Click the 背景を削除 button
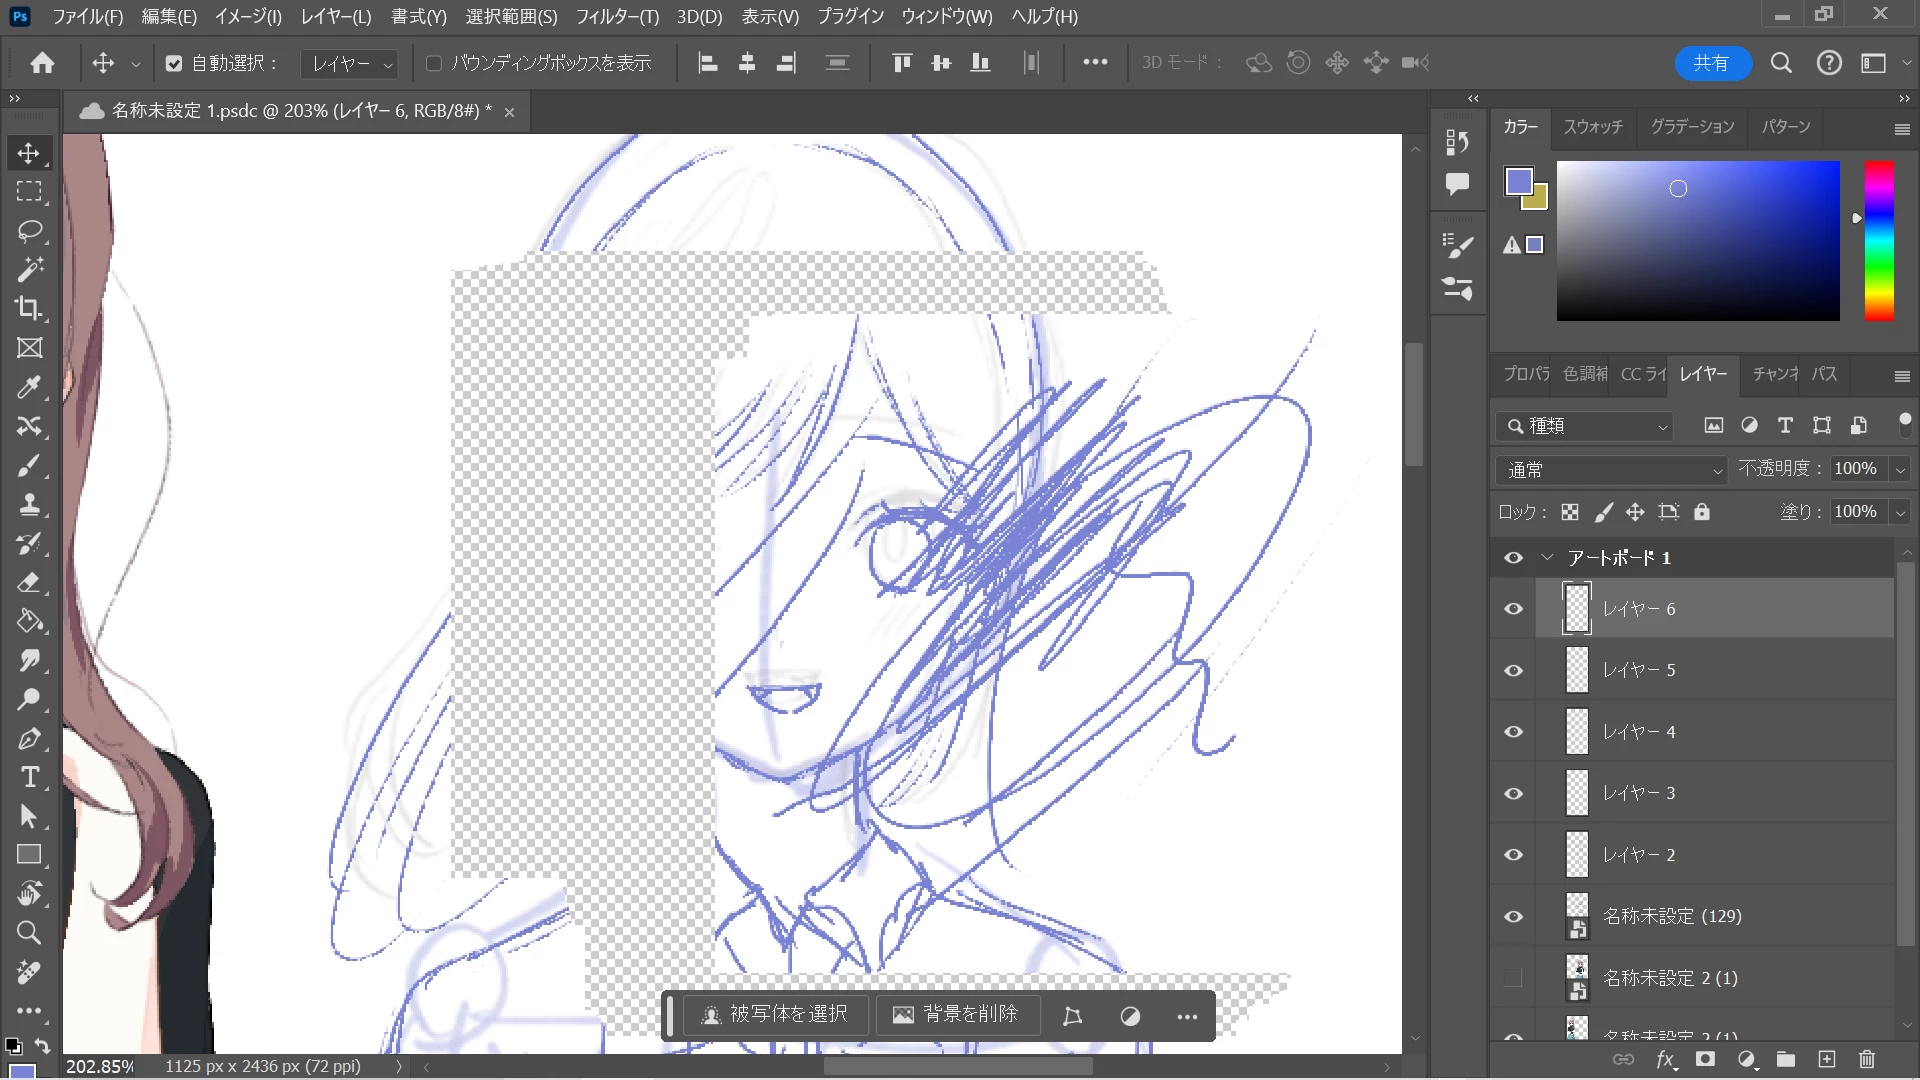This screenshot has width=1920, height=1080. 956,1015
